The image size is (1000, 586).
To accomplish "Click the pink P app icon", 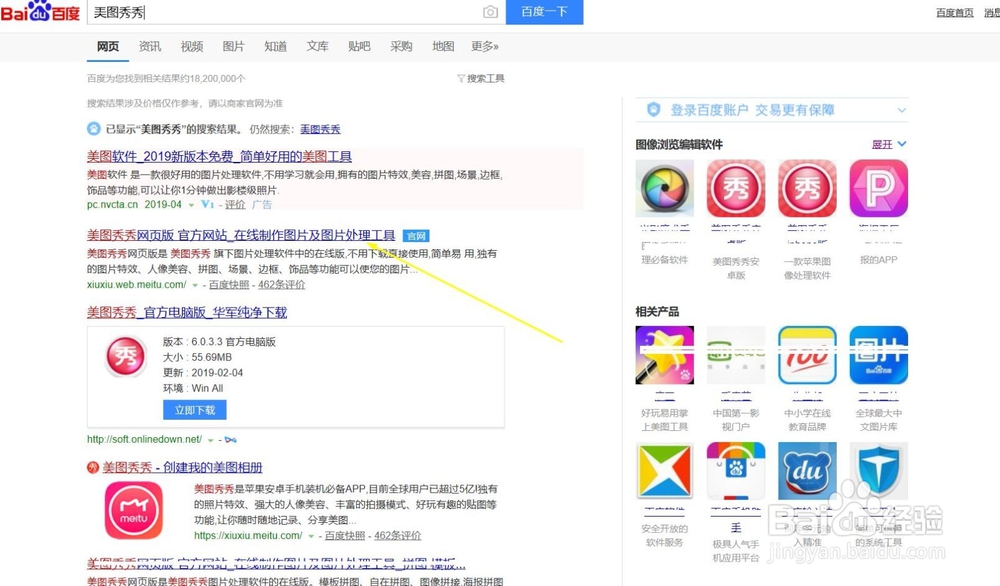I will 878,188.
